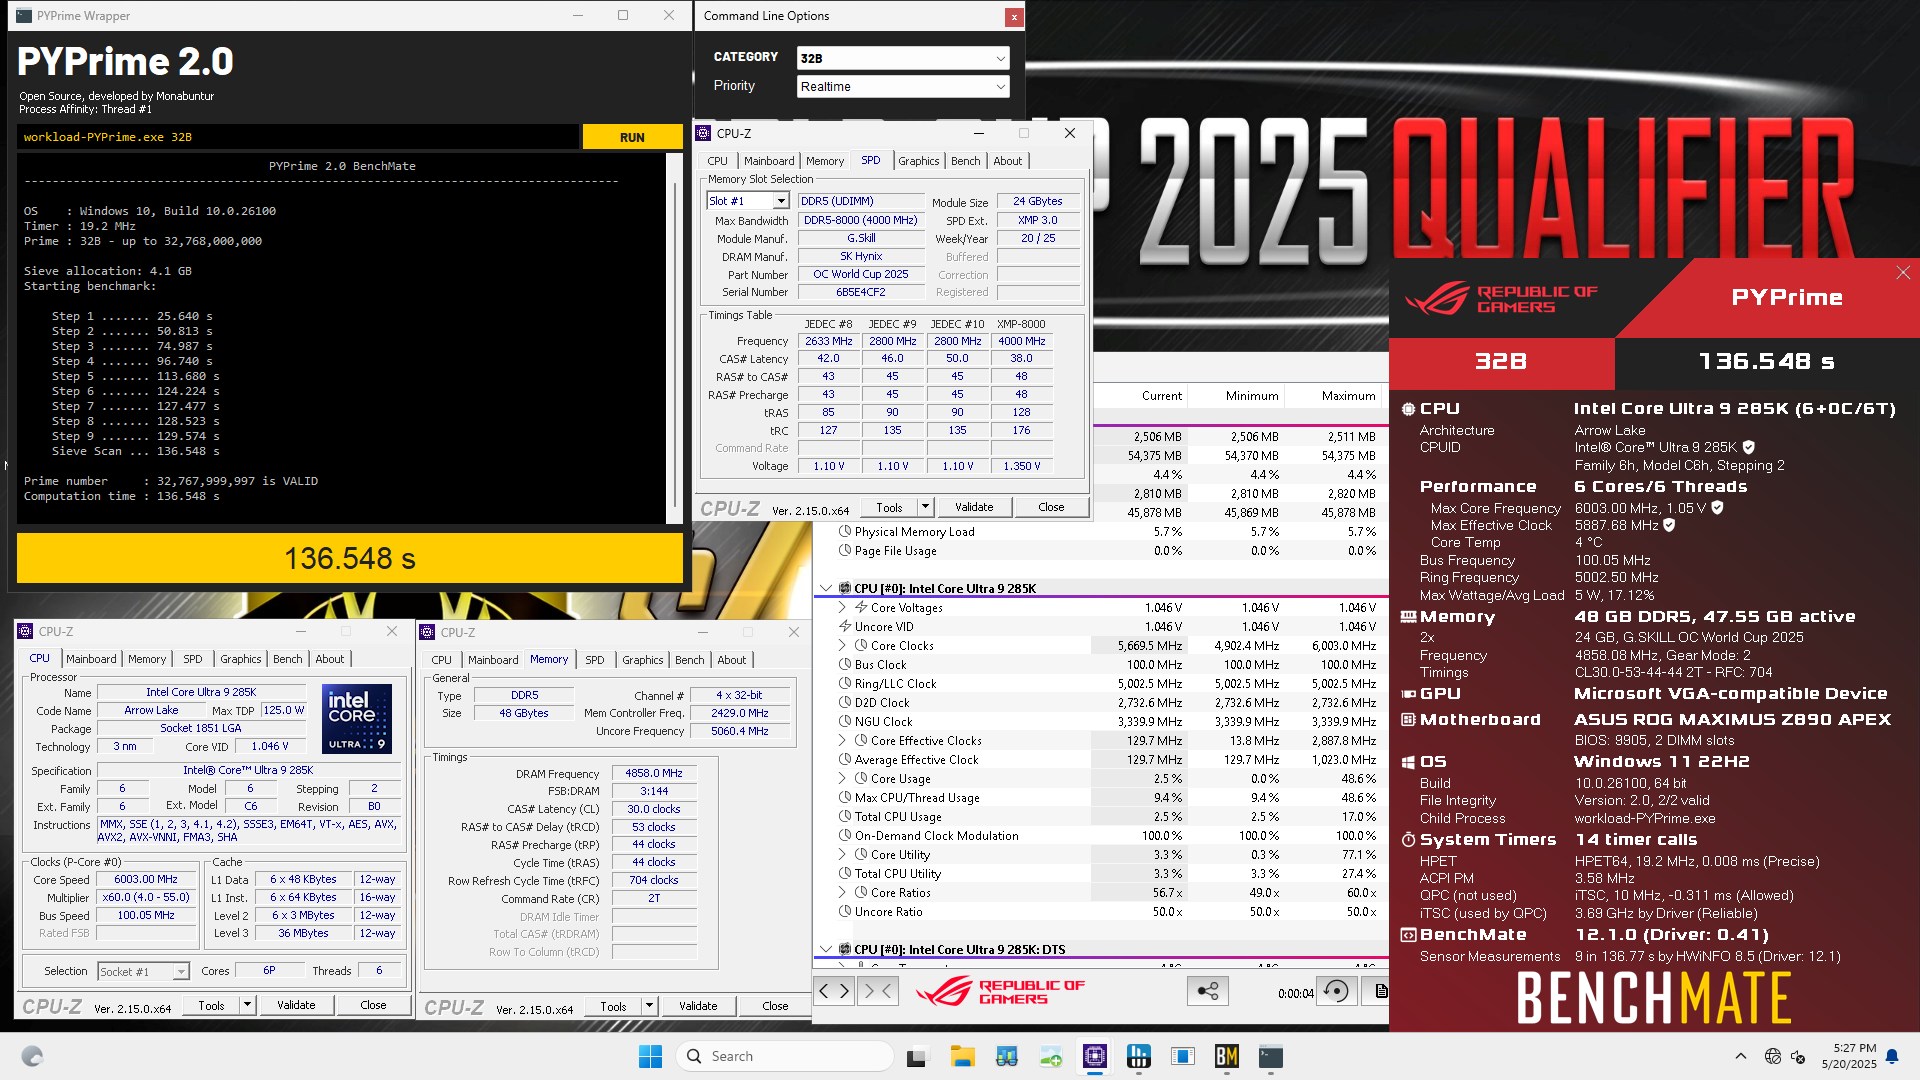Expand the Core Effective Clocks group

pos(842,740)
